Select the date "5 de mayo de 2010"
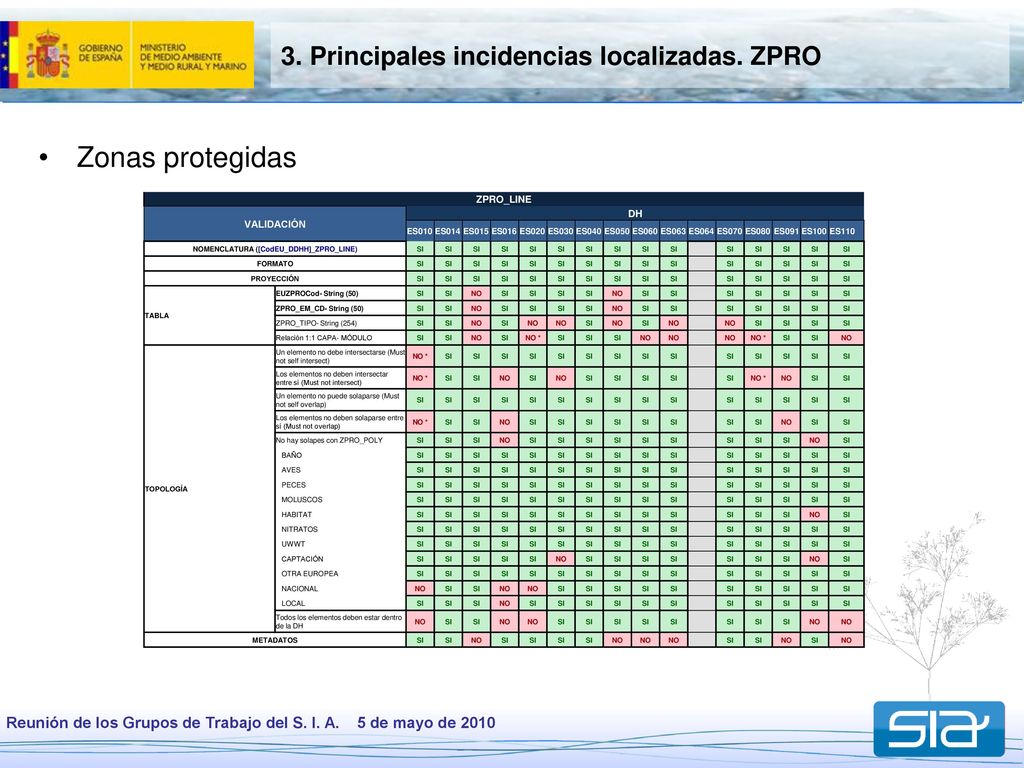 pos(426,723)
